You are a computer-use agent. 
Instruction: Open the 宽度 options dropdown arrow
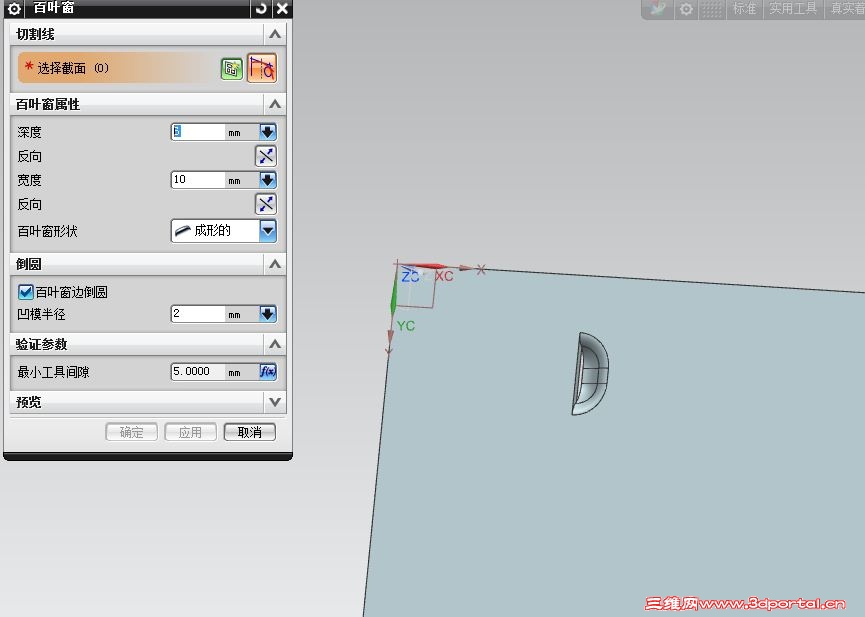pos(268,180)
